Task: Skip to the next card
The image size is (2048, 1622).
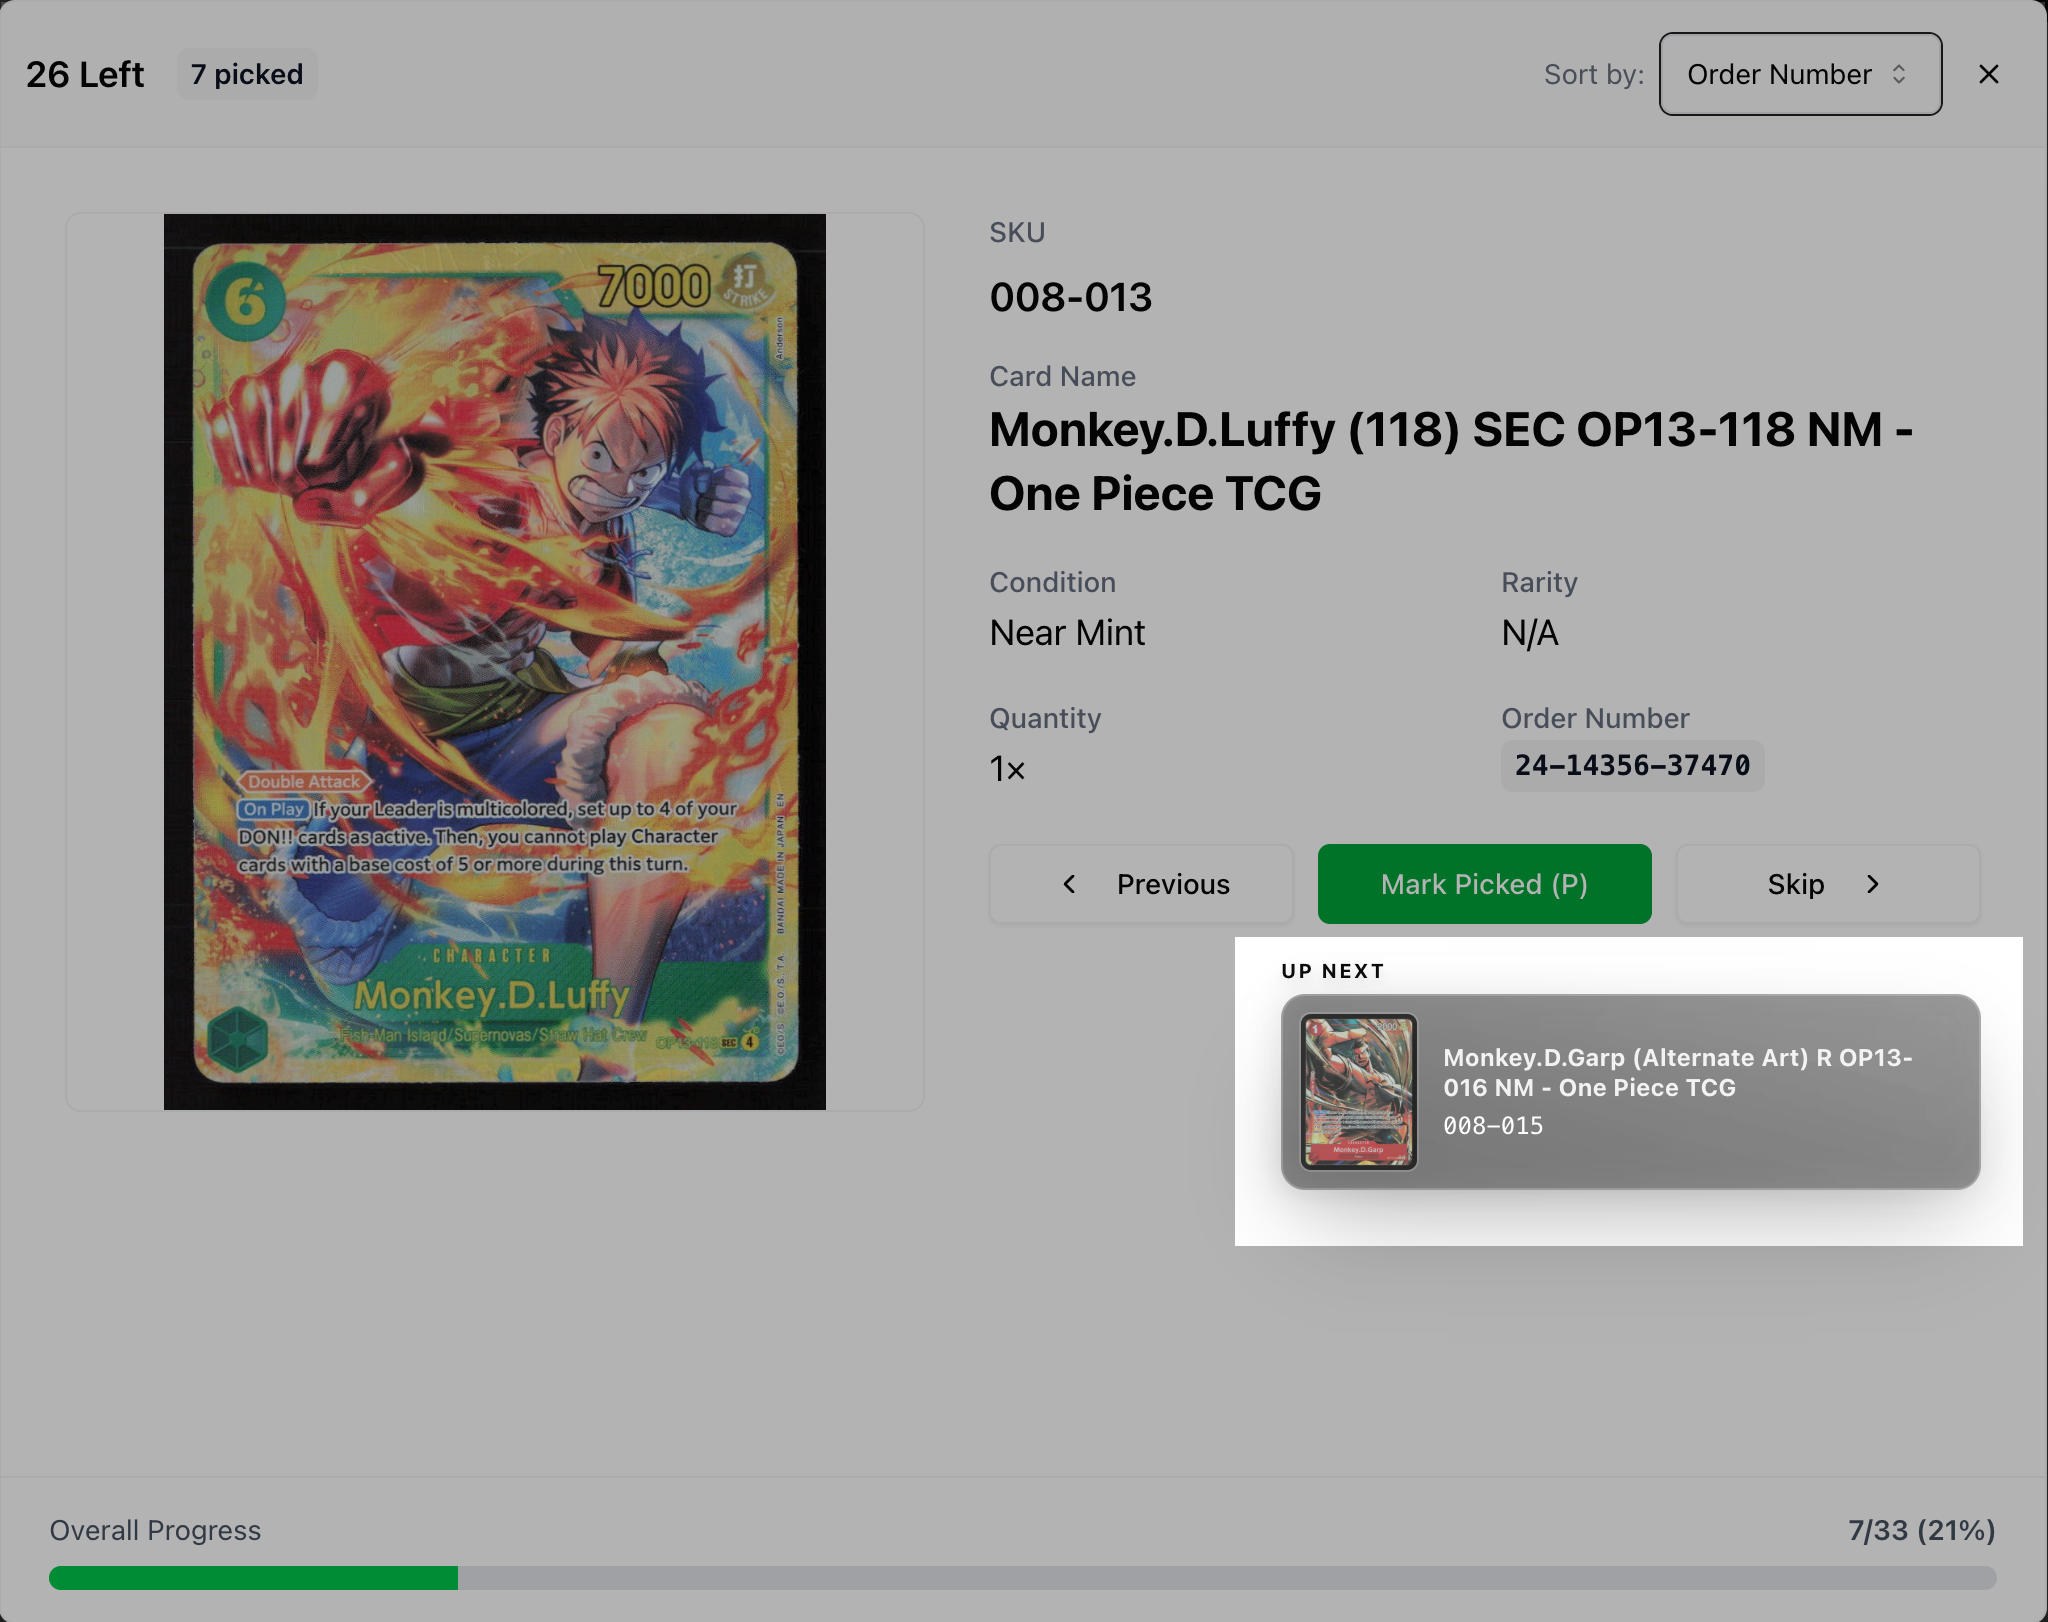Action: click(x=1828, y=884)
